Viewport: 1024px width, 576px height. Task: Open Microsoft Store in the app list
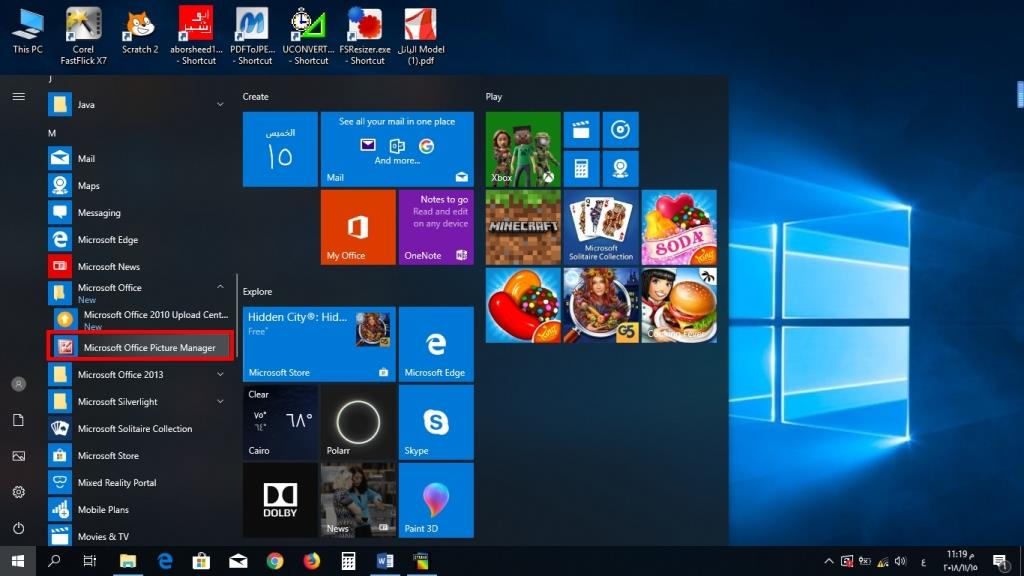click(137, 455)
